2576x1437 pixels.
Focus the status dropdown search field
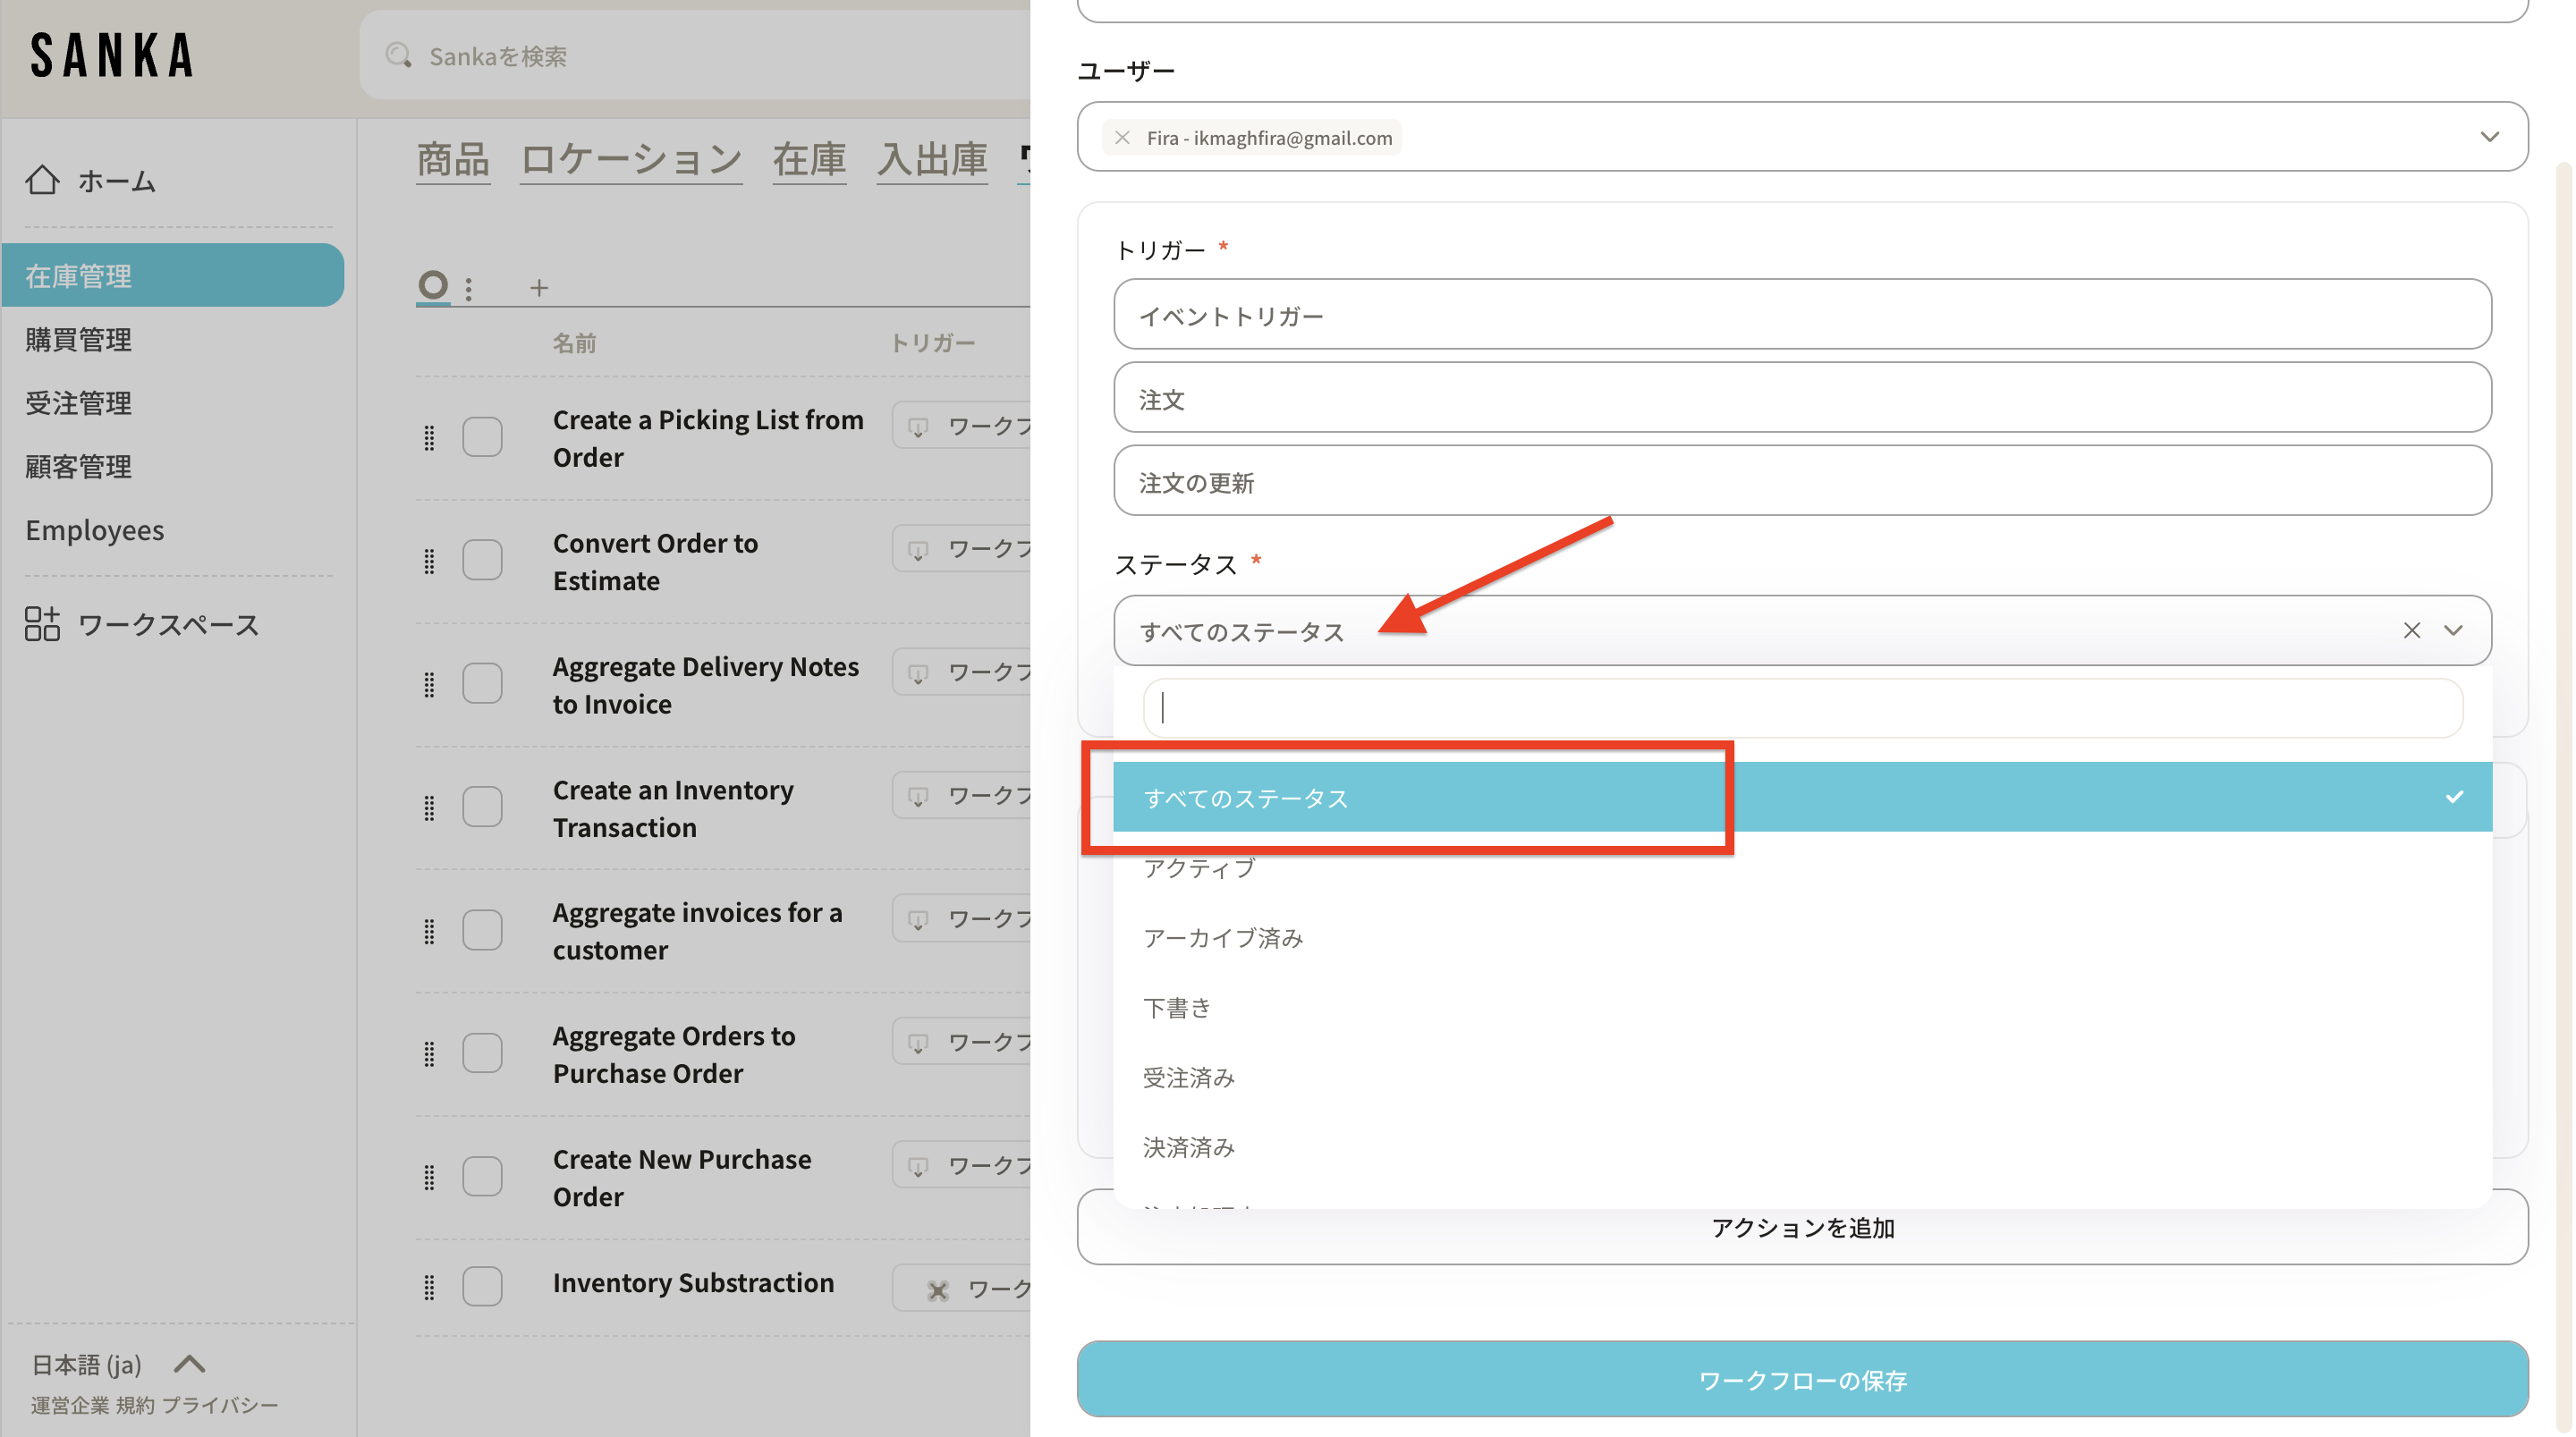[x=1802, y=708]
